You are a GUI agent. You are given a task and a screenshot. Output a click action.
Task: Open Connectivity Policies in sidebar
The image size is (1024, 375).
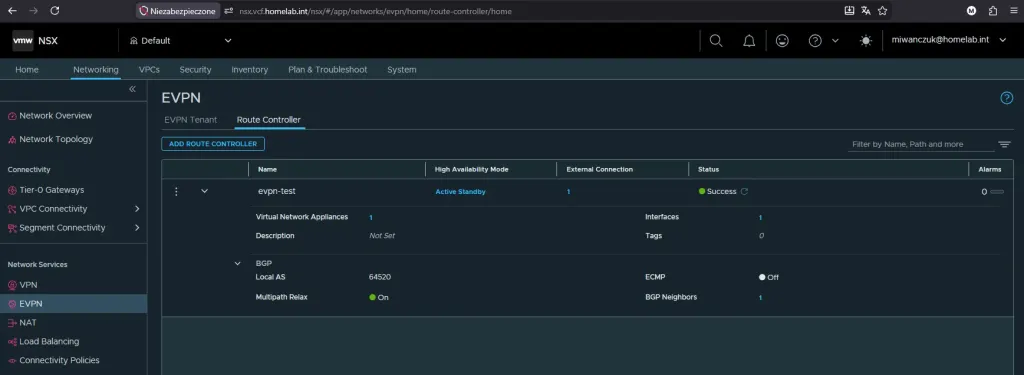(59, 360)
